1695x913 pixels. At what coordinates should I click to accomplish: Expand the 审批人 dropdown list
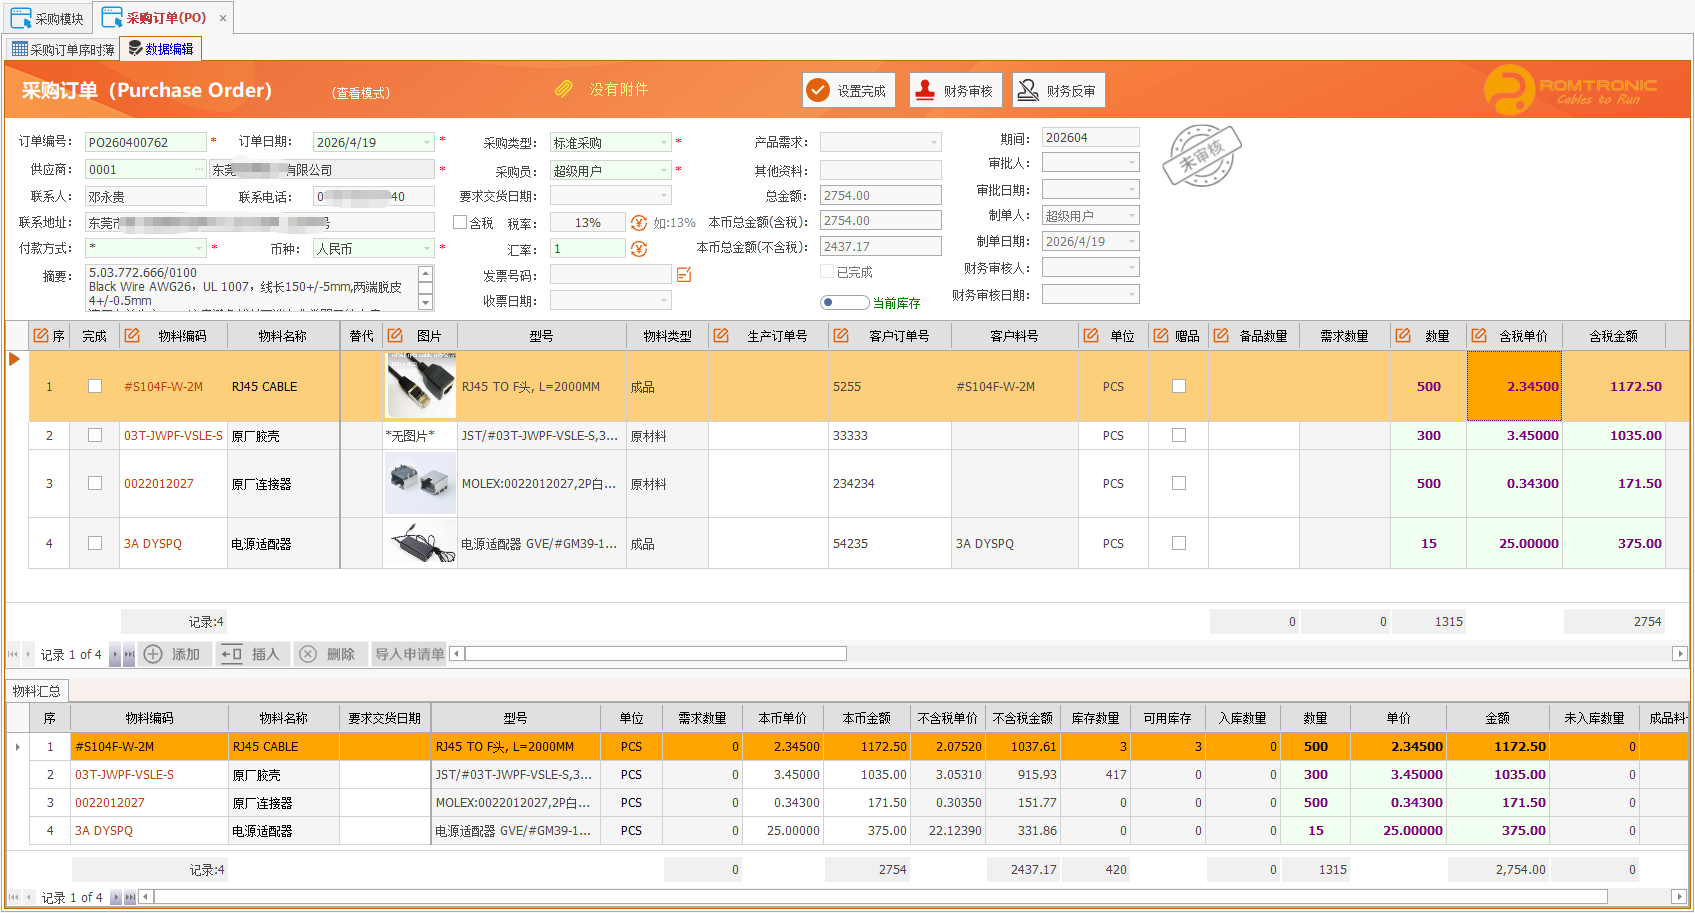[1131, 162]
